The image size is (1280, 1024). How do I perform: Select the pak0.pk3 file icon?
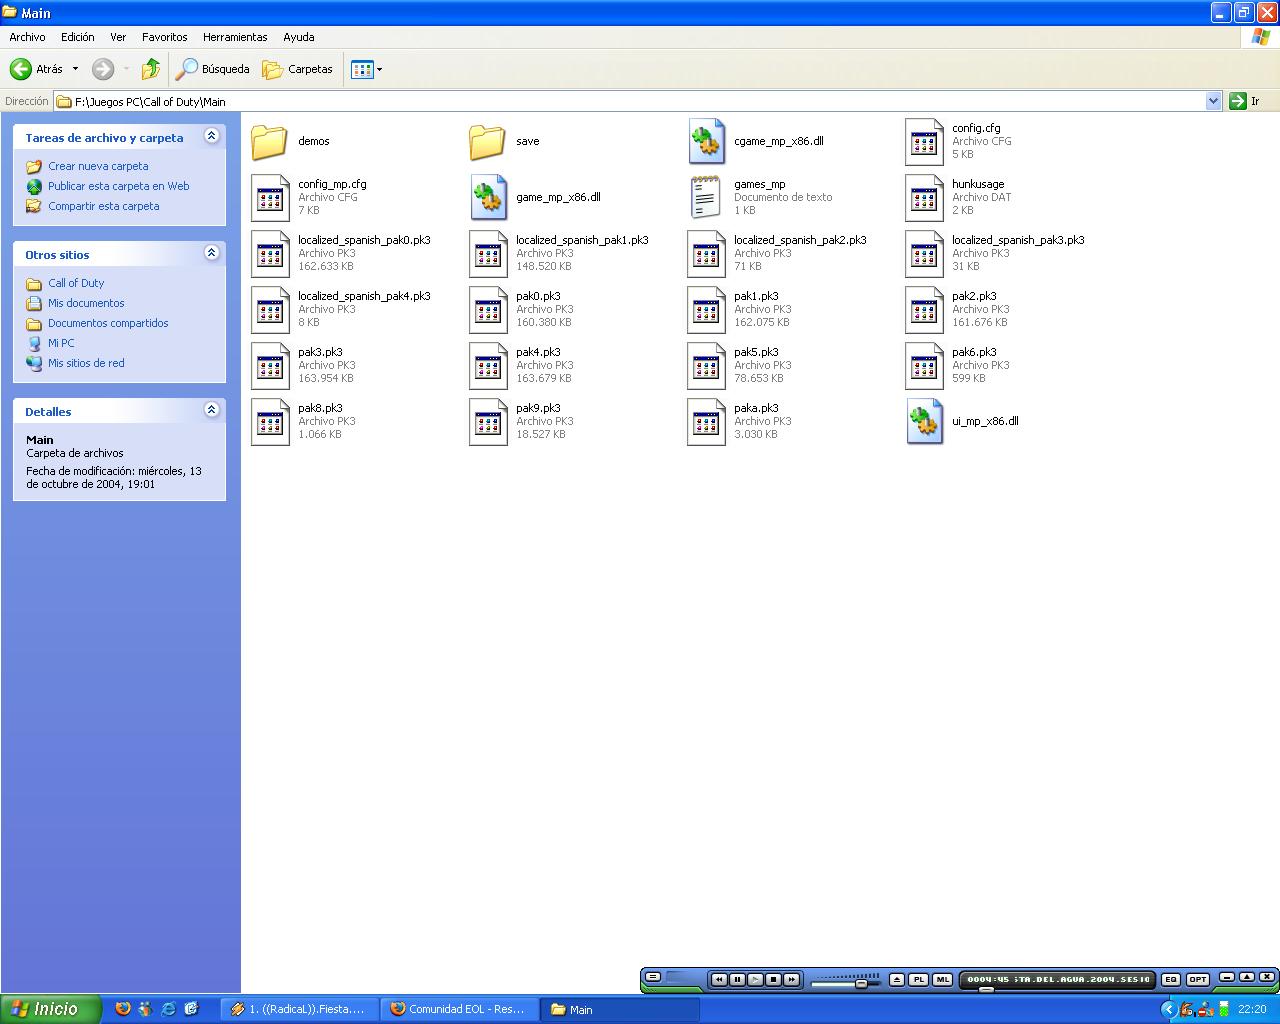[x=488, y=310]
